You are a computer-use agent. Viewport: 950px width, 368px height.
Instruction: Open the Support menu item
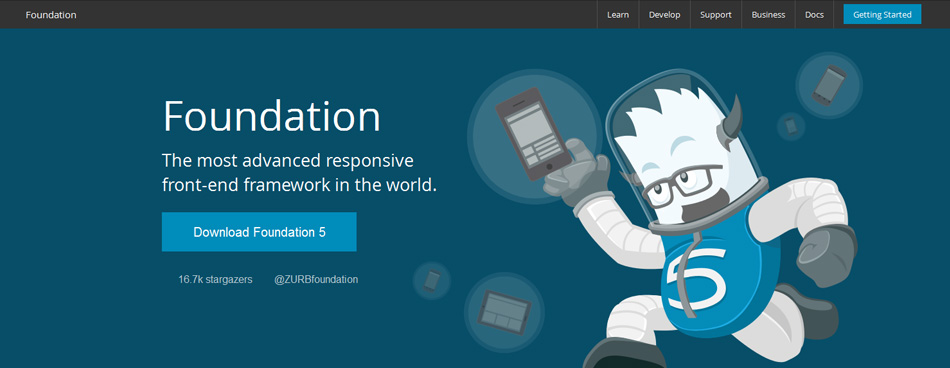click(716, 15)
